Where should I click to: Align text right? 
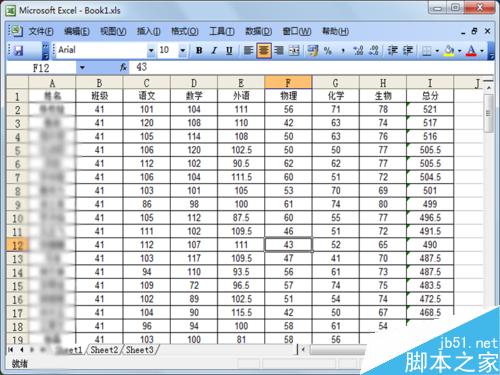pyautogui.click(x=279, y=51)
